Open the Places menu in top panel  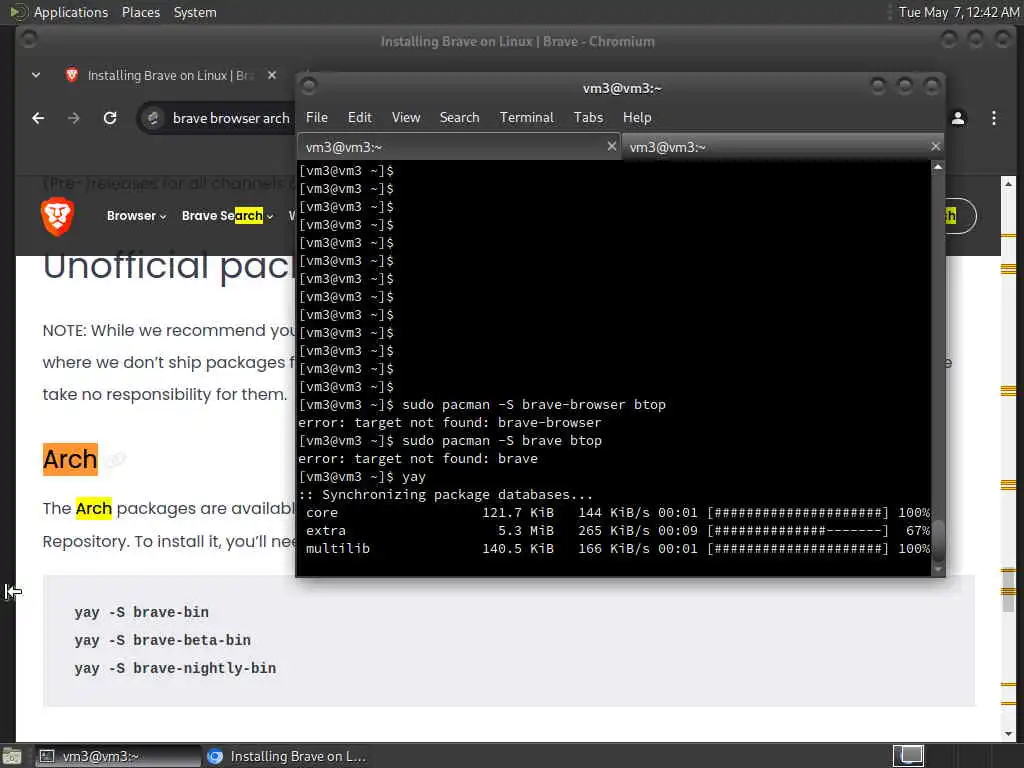140,12
